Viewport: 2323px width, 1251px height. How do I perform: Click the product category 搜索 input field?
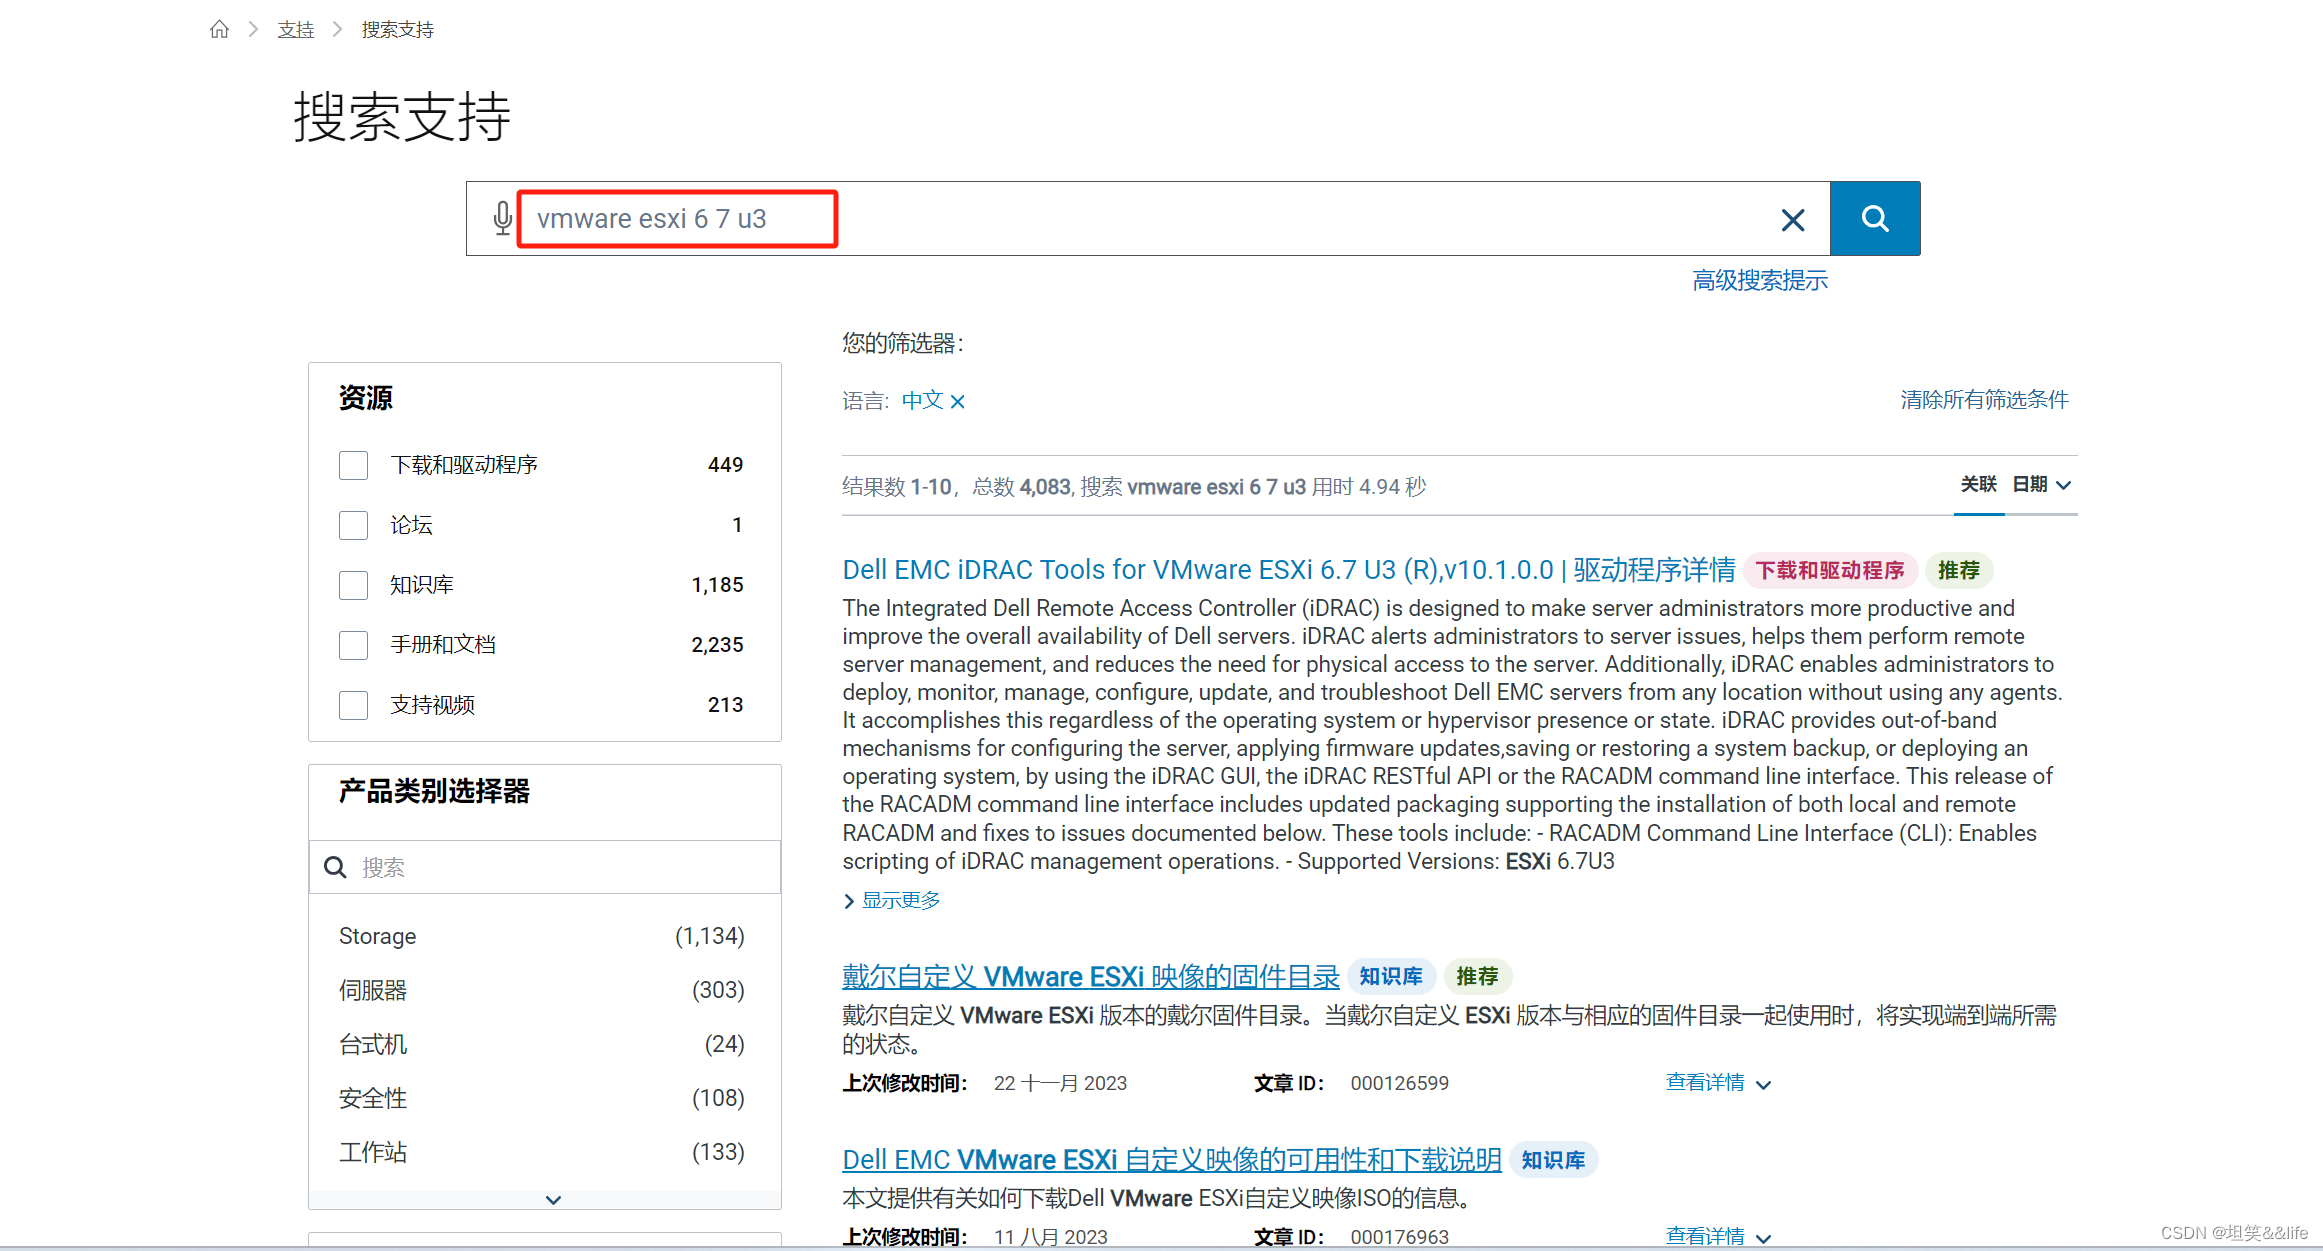(545, 867)
